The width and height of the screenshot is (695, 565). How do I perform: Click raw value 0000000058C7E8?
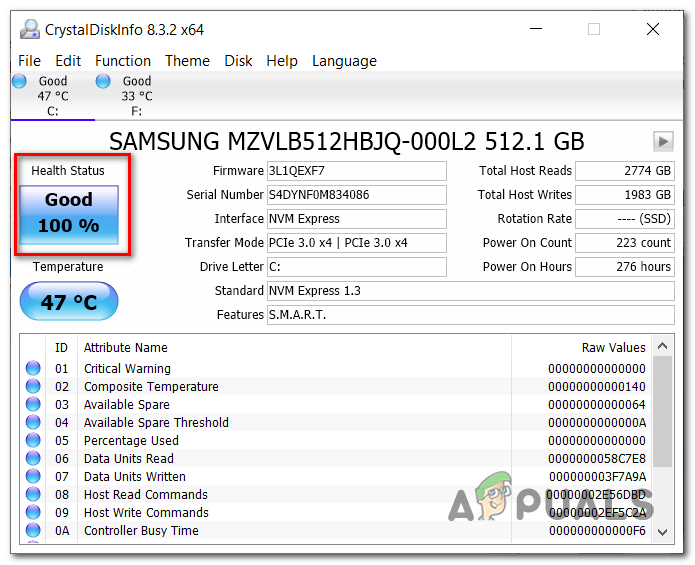597,459
